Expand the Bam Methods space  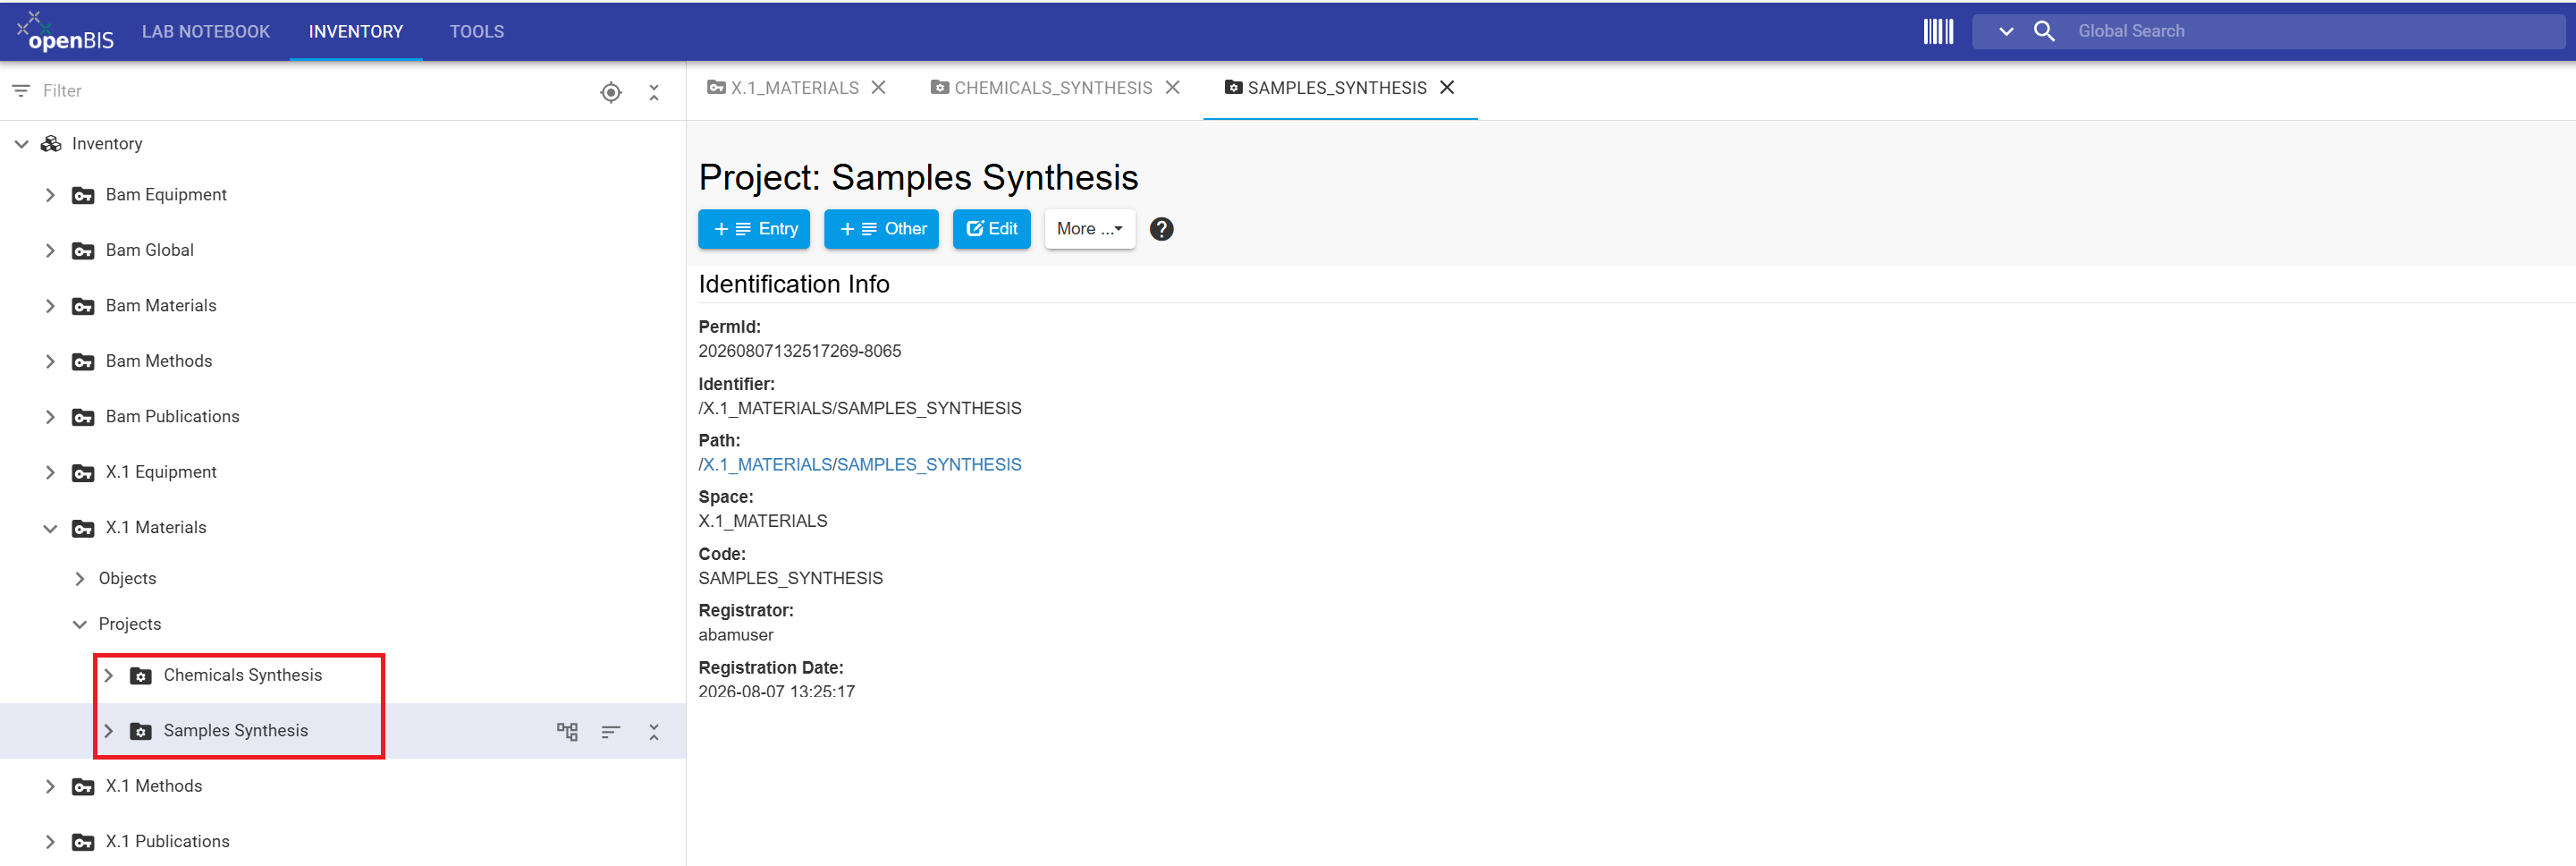point(50,362)
